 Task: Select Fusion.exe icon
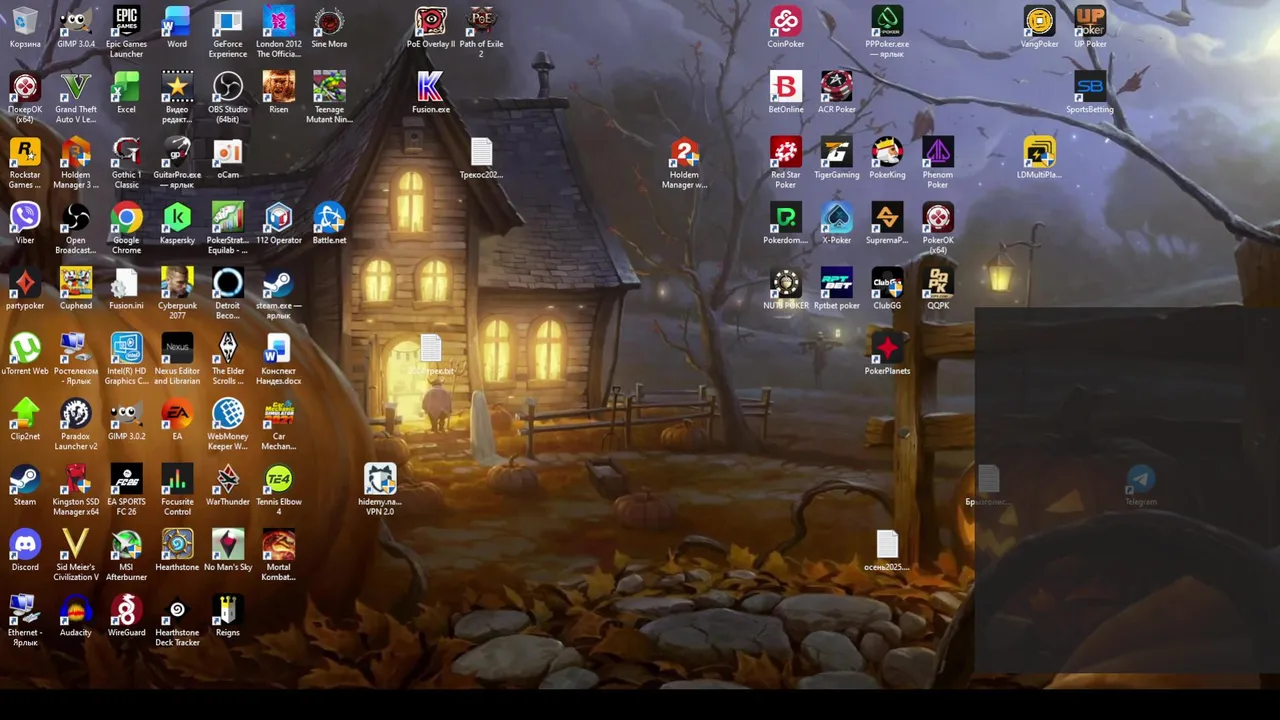[431, 93]
